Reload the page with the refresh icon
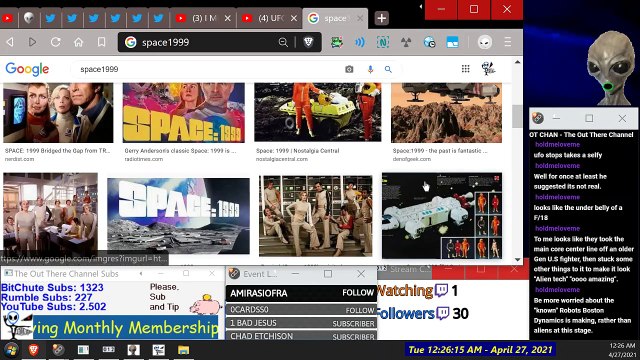Screen dimensions: 640x360 coord(56,42)
